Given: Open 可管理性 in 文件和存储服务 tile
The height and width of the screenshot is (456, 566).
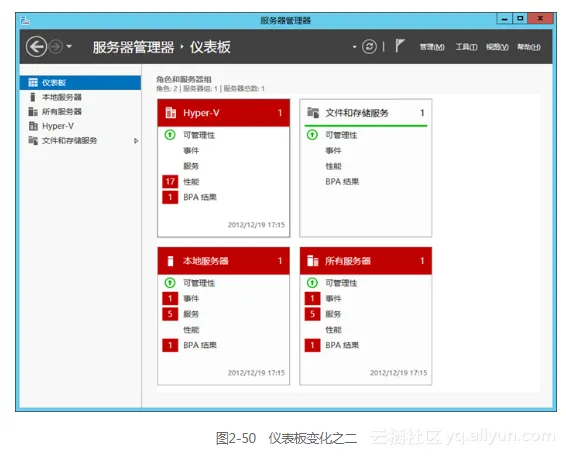Looking at the screenshot, I should pos(341,135).
